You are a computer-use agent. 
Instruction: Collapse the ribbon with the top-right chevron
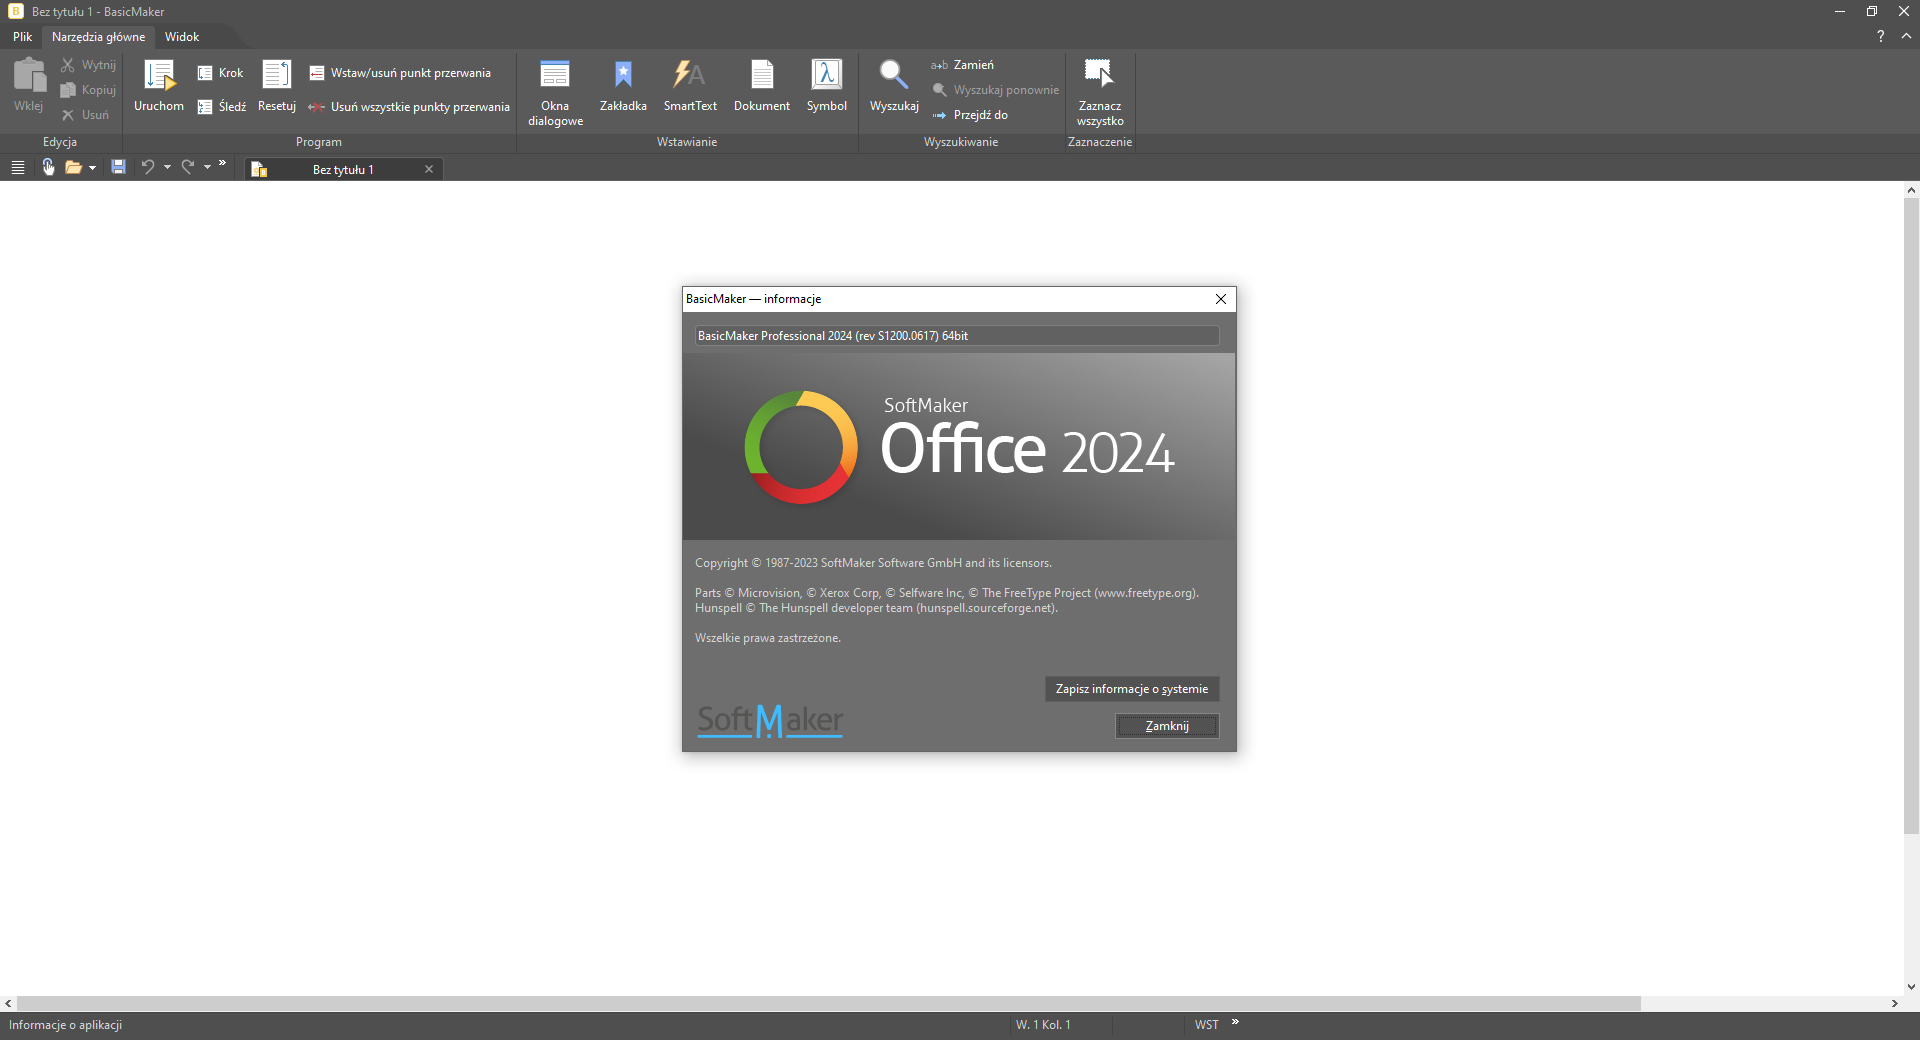pos(1906,37)
